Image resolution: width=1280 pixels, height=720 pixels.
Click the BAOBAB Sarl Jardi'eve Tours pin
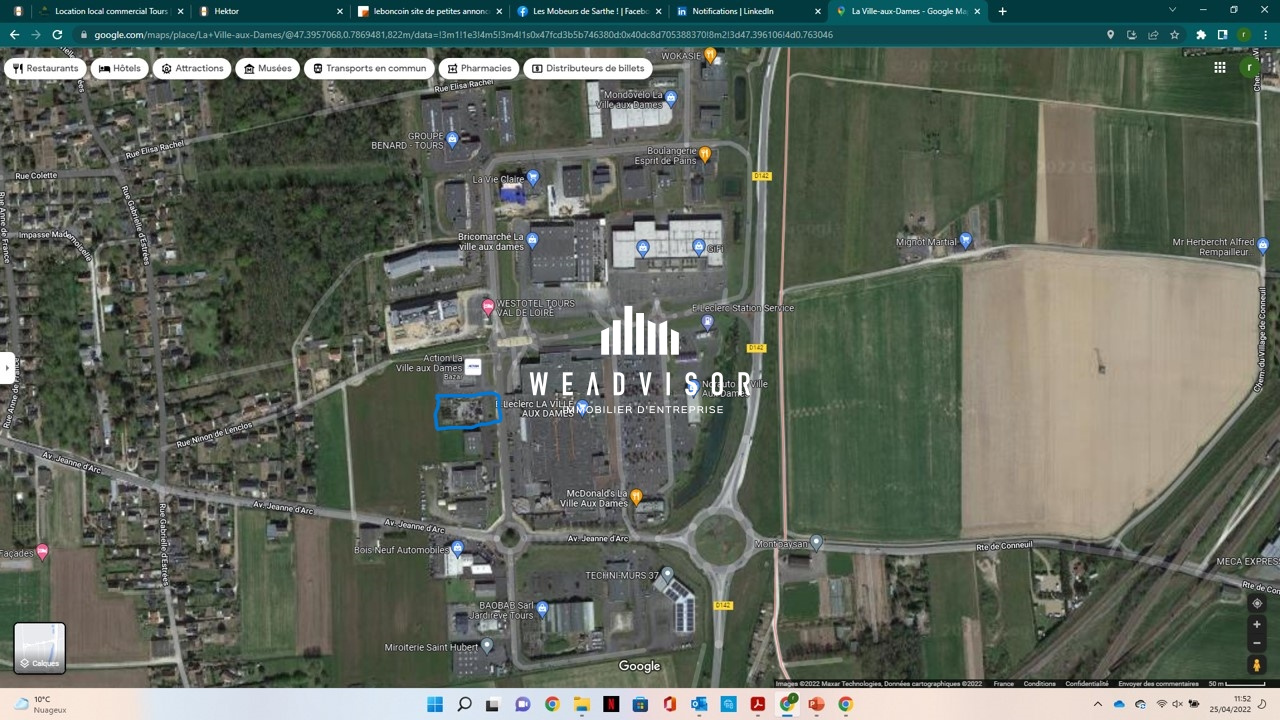(x=542, y=608)
